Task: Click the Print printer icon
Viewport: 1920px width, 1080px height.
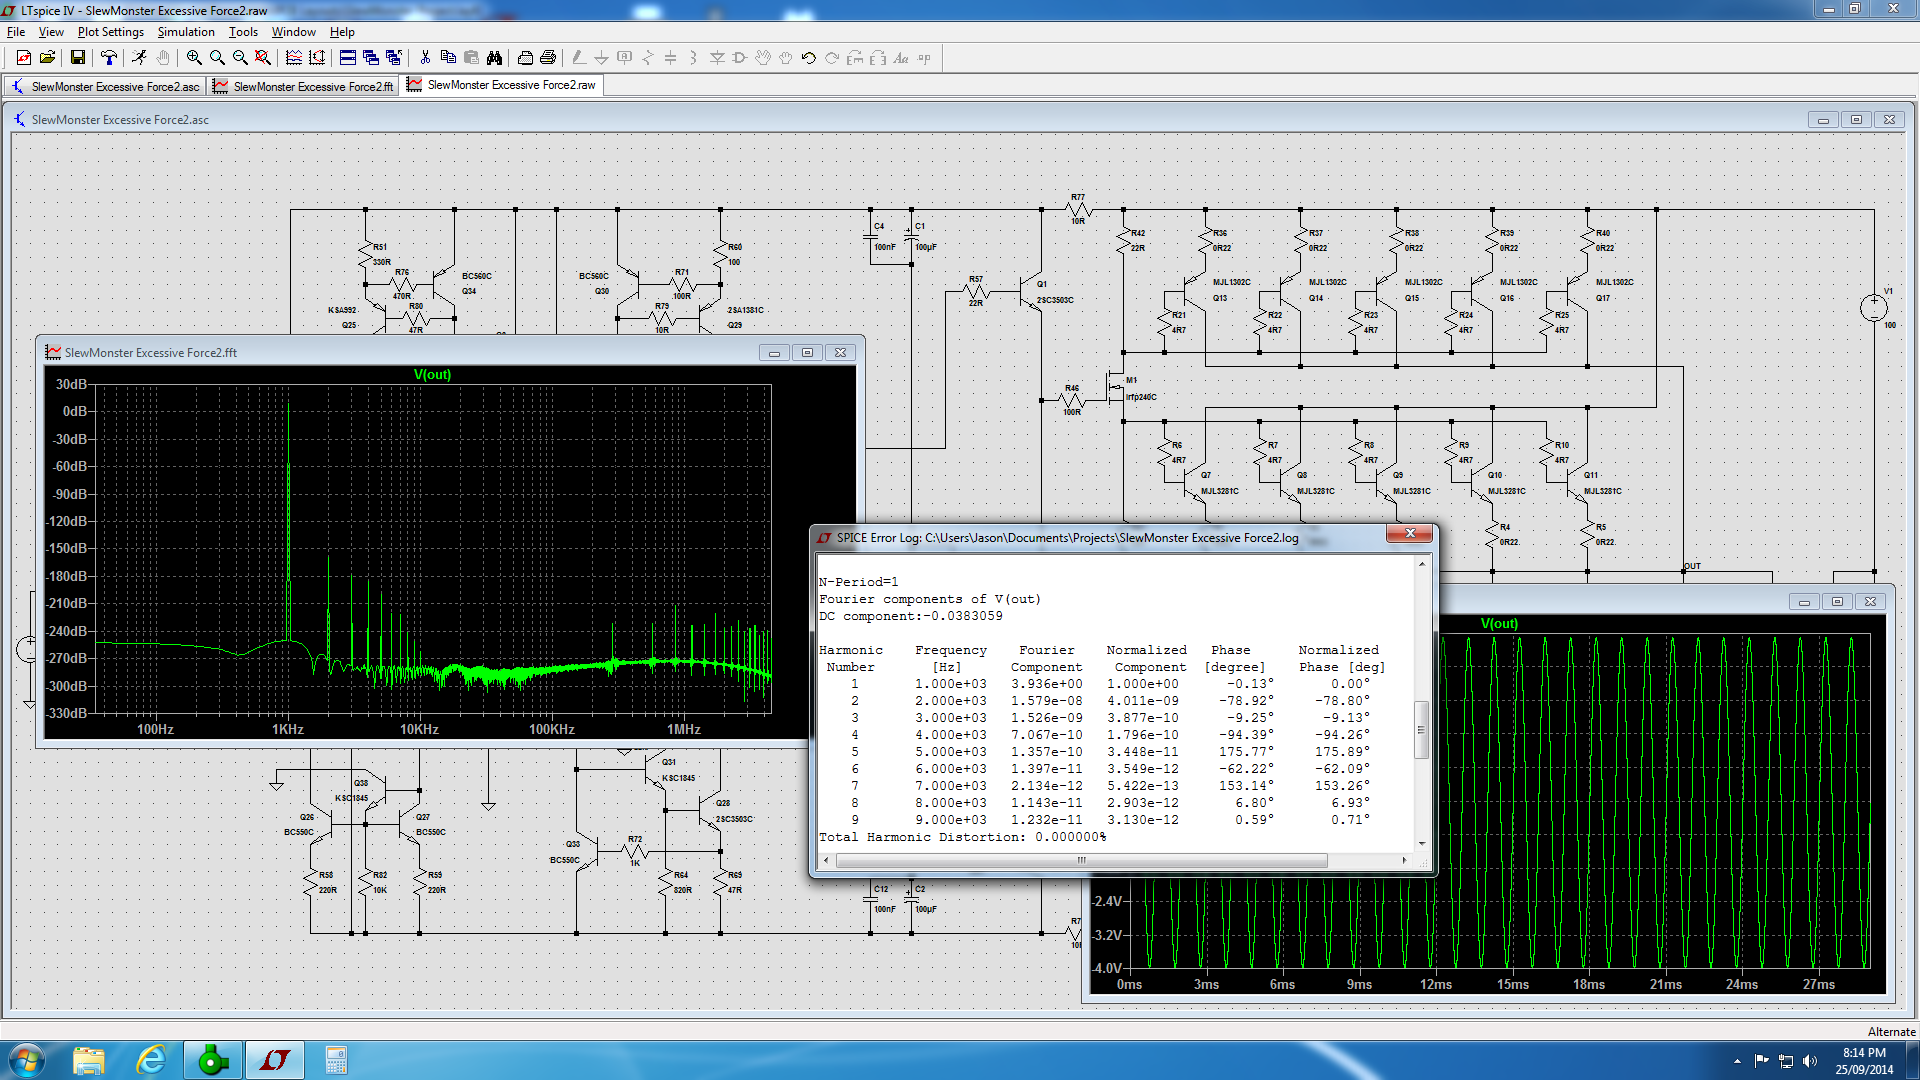Action: tap(548, 58)
